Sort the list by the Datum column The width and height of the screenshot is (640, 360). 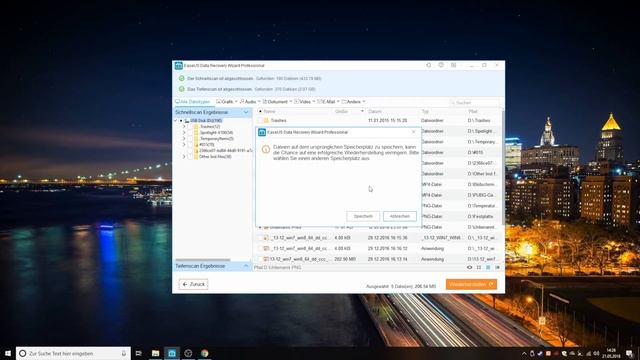click(375, 111)
